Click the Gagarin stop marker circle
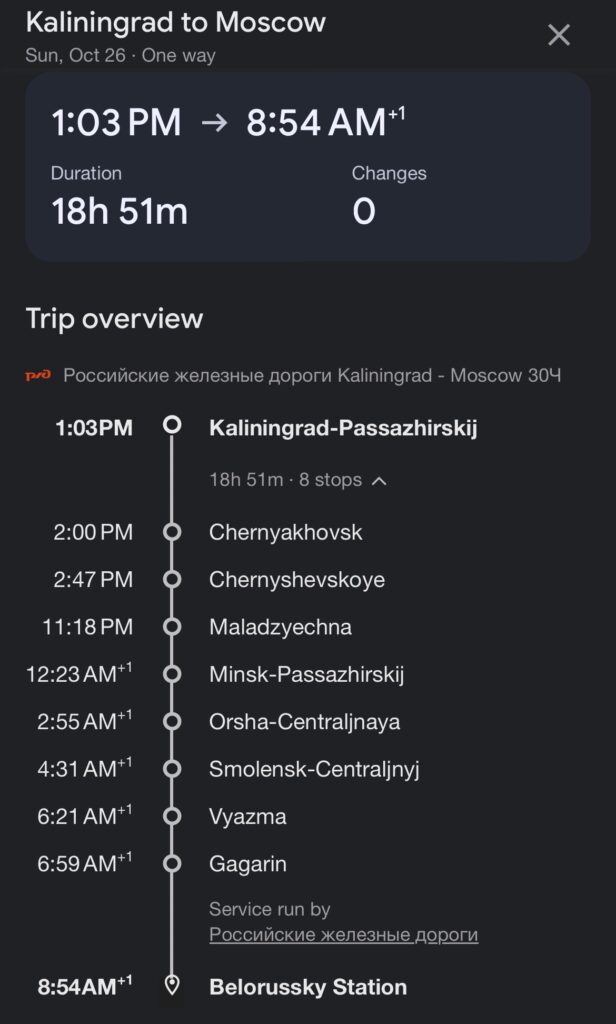The width and height of the screenshot is (616, 1024). tap(172, 864)
